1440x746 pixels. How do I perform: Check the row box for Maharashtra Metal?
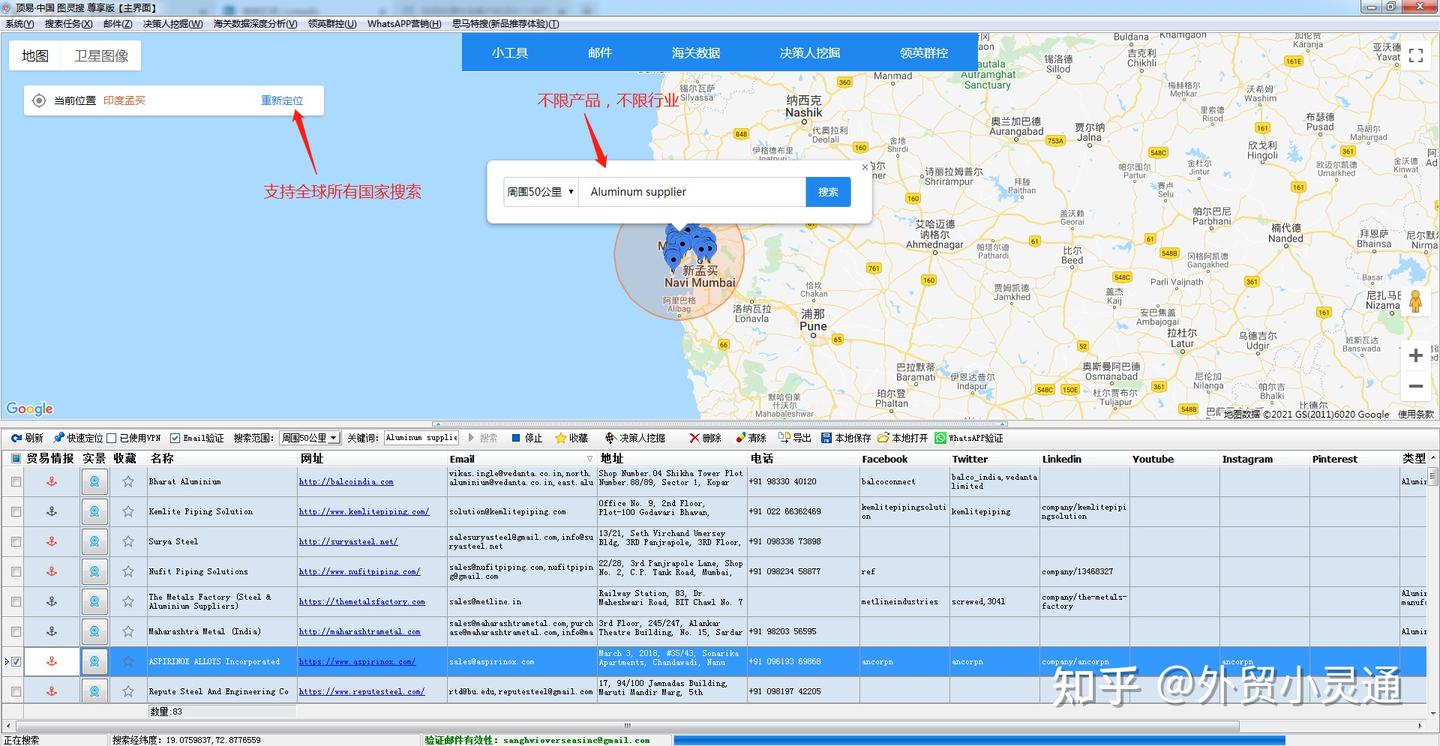click(x=16, y=632)
